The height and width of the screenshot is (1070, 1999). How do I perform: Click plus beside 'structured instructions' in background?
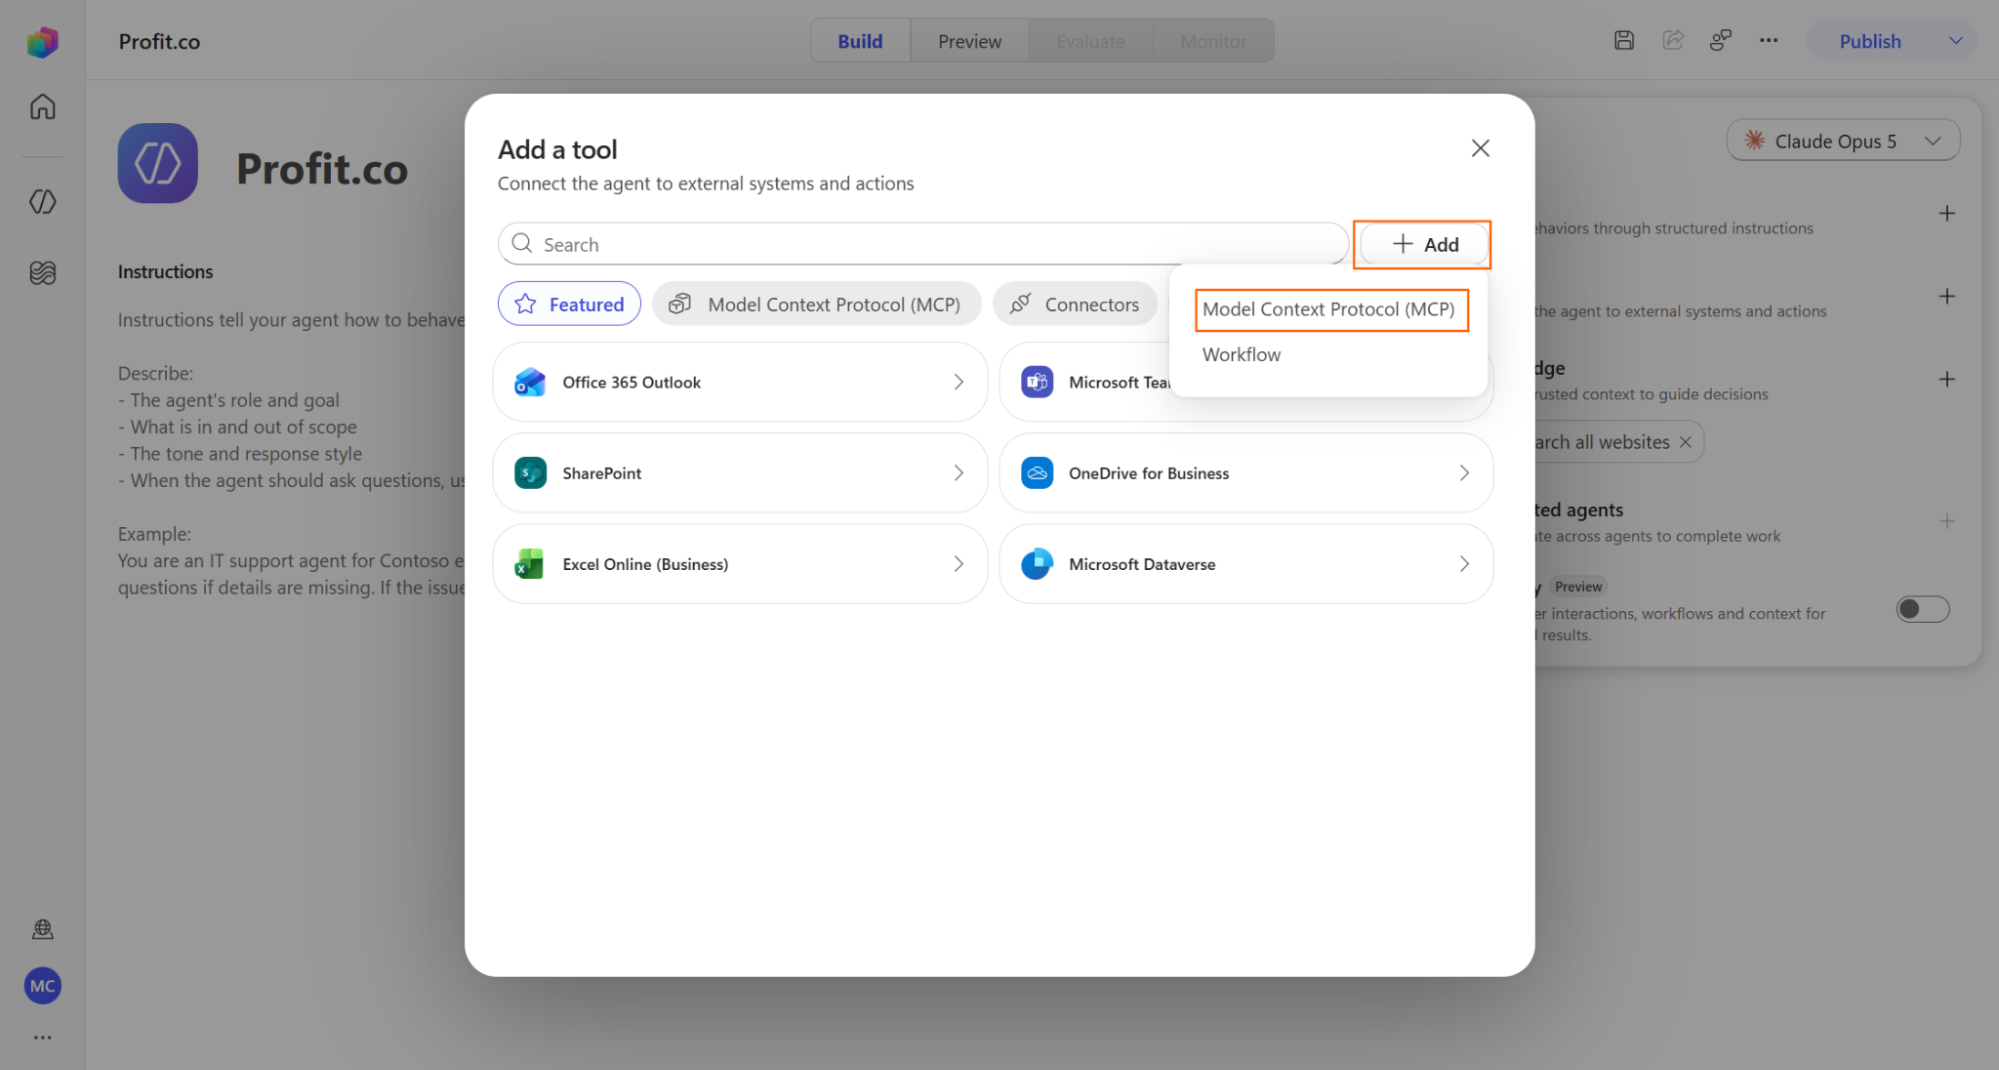(x=1947, y=214)
